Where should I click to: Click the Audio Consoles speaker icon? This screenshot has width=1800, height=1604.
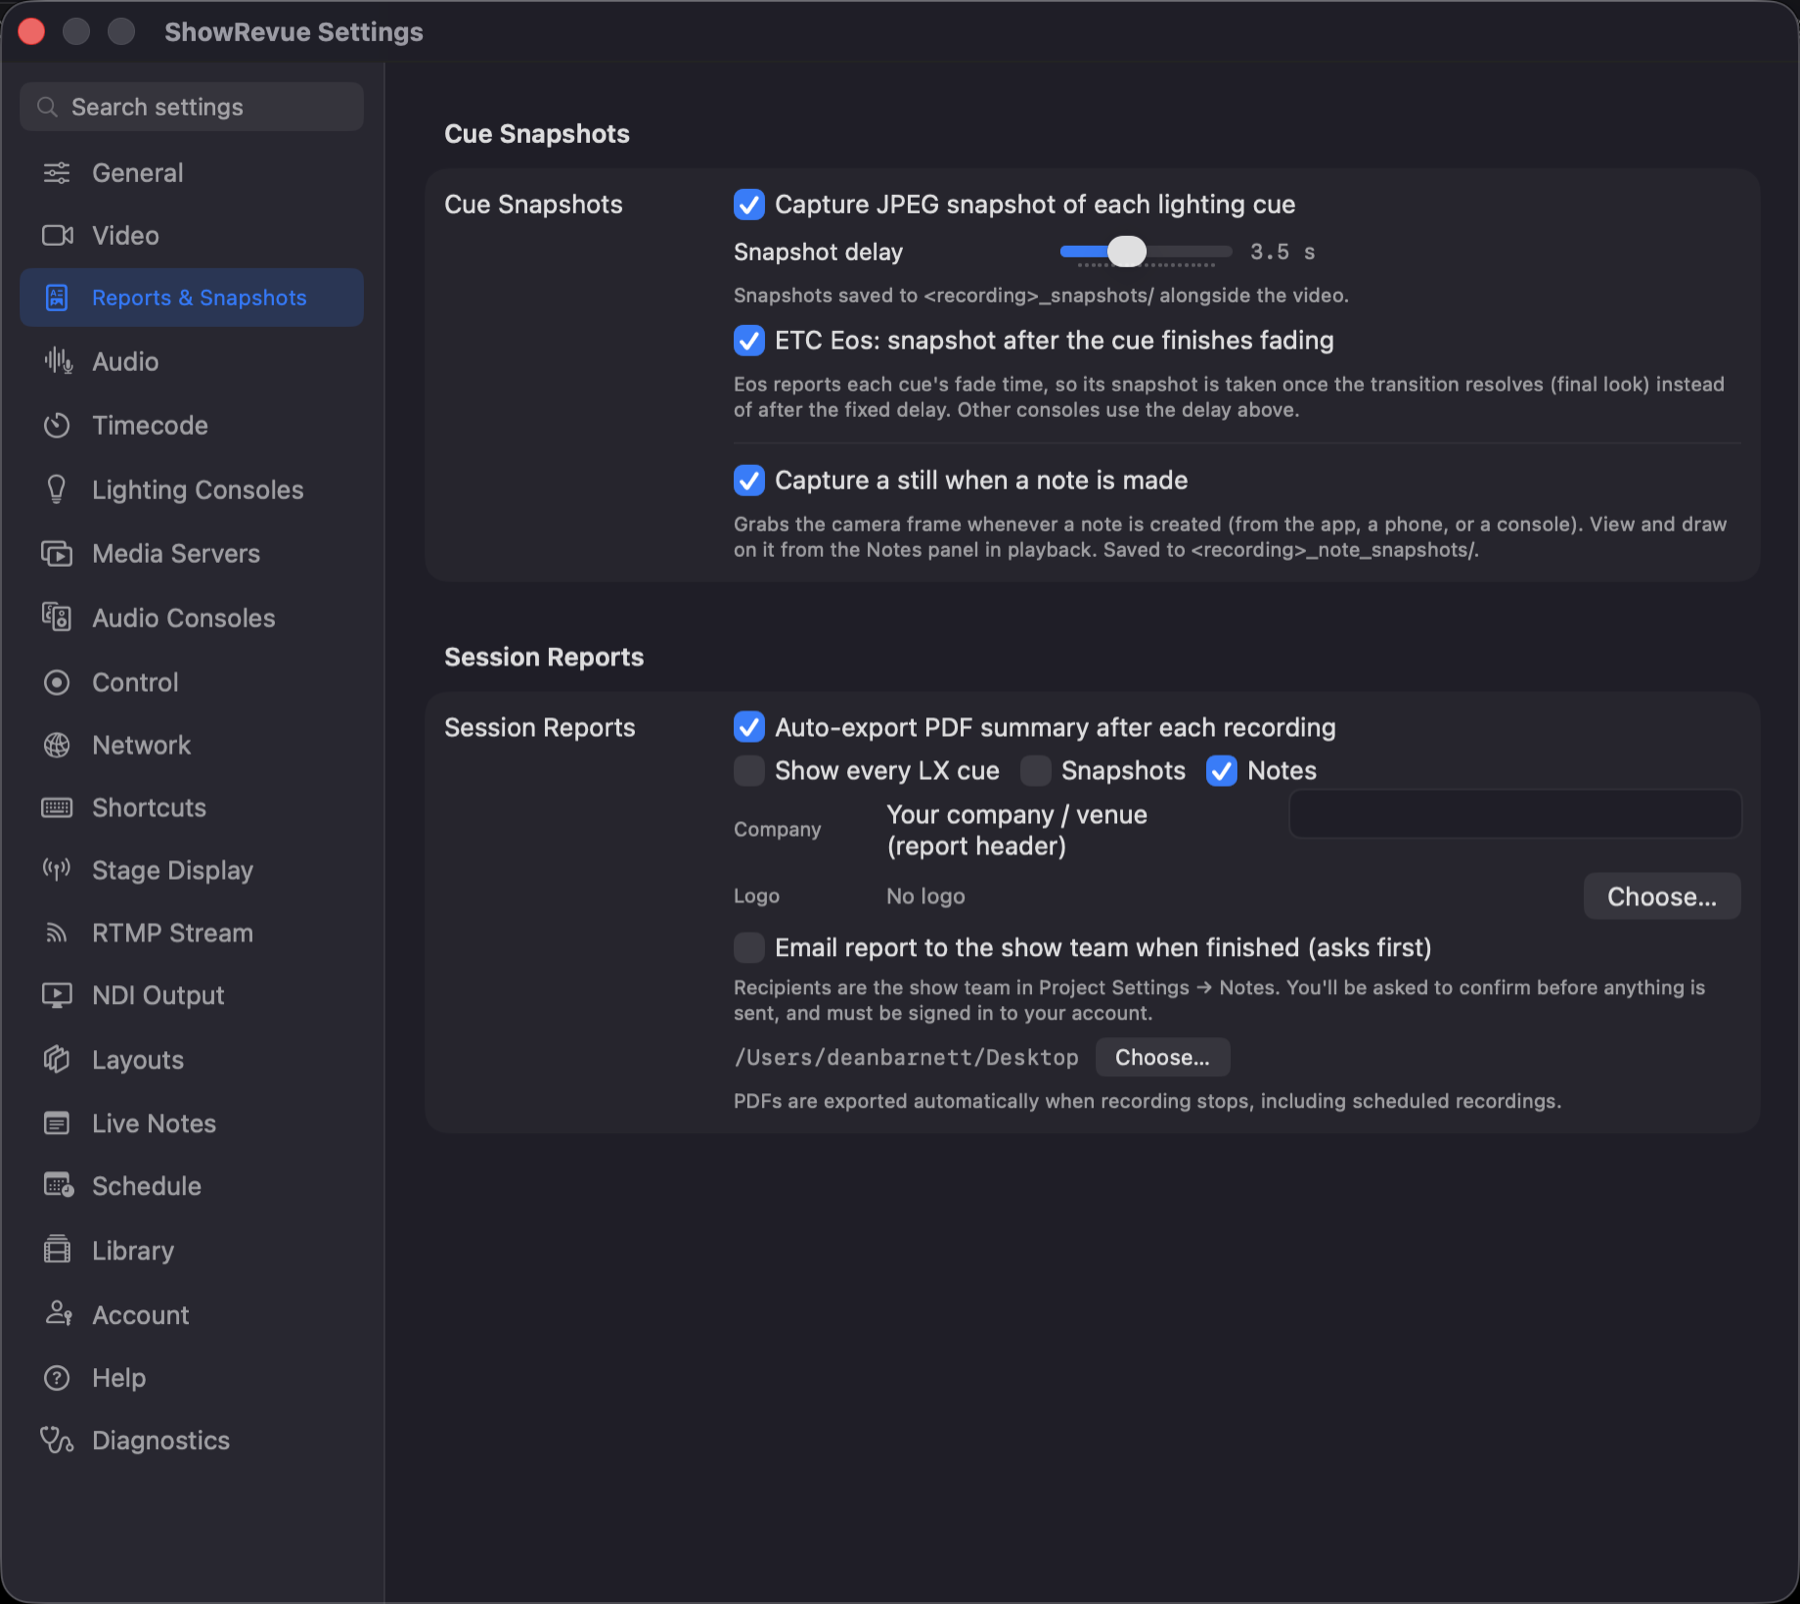click(57, 617)
